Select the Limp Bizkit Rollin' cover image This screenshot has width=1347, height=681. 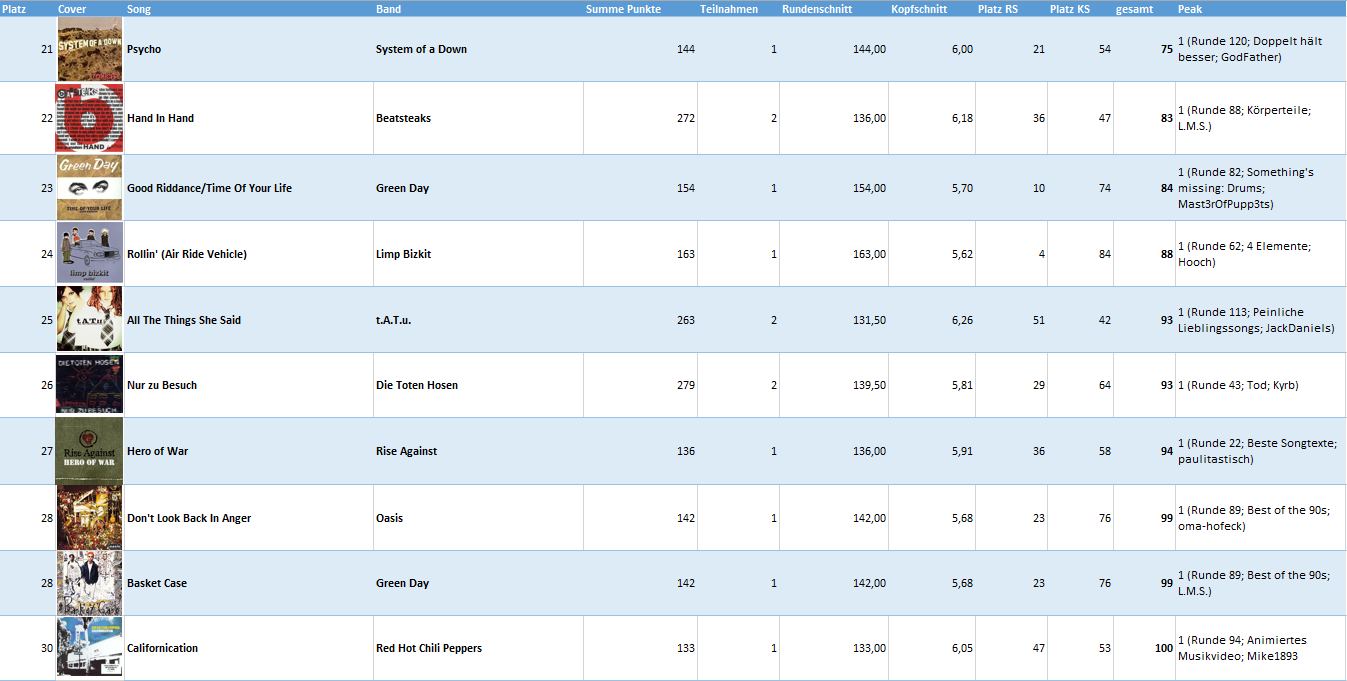click(90, 253)
